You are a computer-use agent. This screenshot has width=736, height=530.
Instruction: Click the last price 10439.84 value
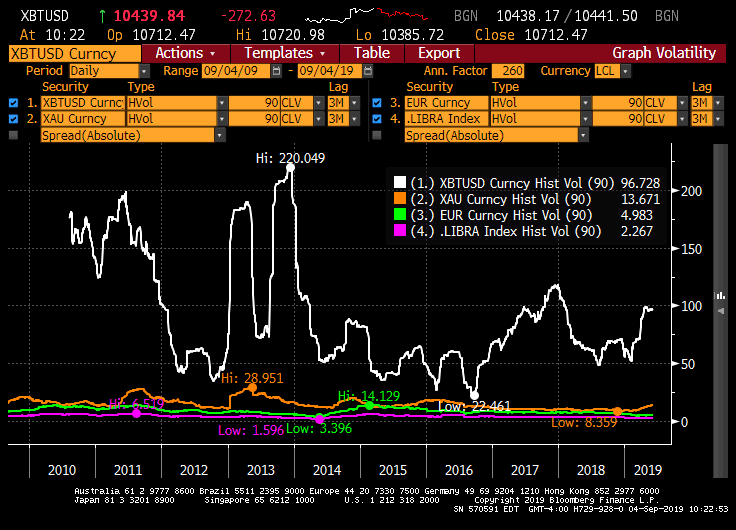149,16
